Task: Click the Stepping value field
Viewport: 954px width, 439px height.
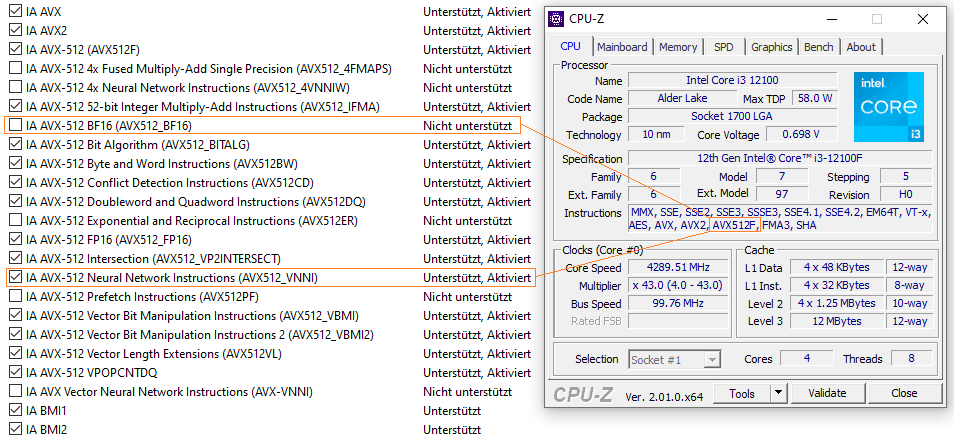Action: (905, 177)
